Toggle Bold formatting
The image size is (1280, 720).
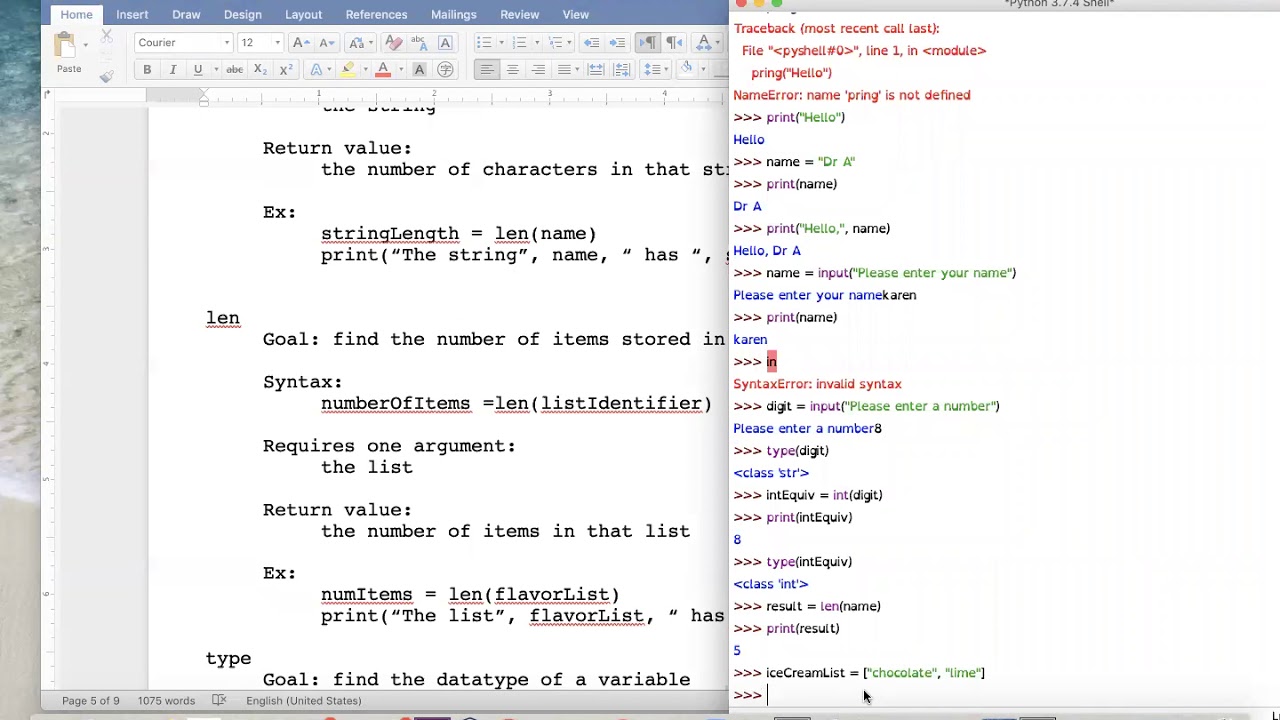pos(147,69)
